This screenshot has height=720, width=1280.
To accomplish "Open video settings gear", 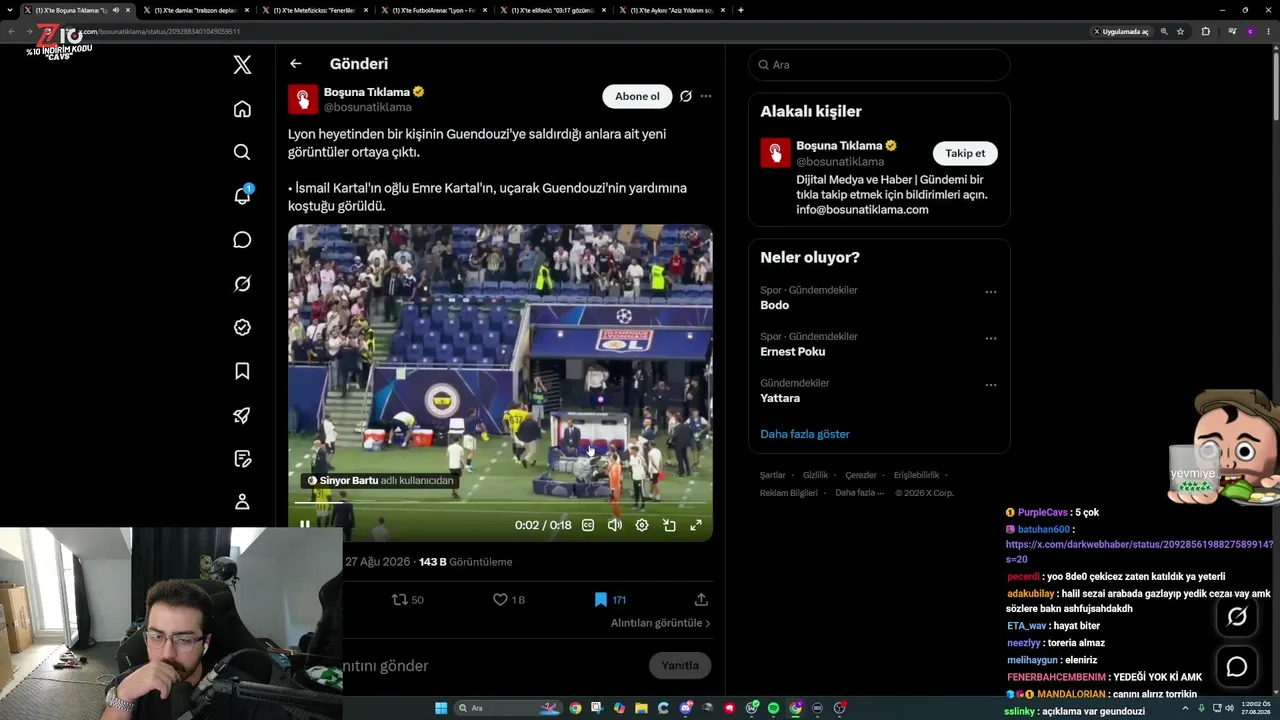I will coord(642,525).
